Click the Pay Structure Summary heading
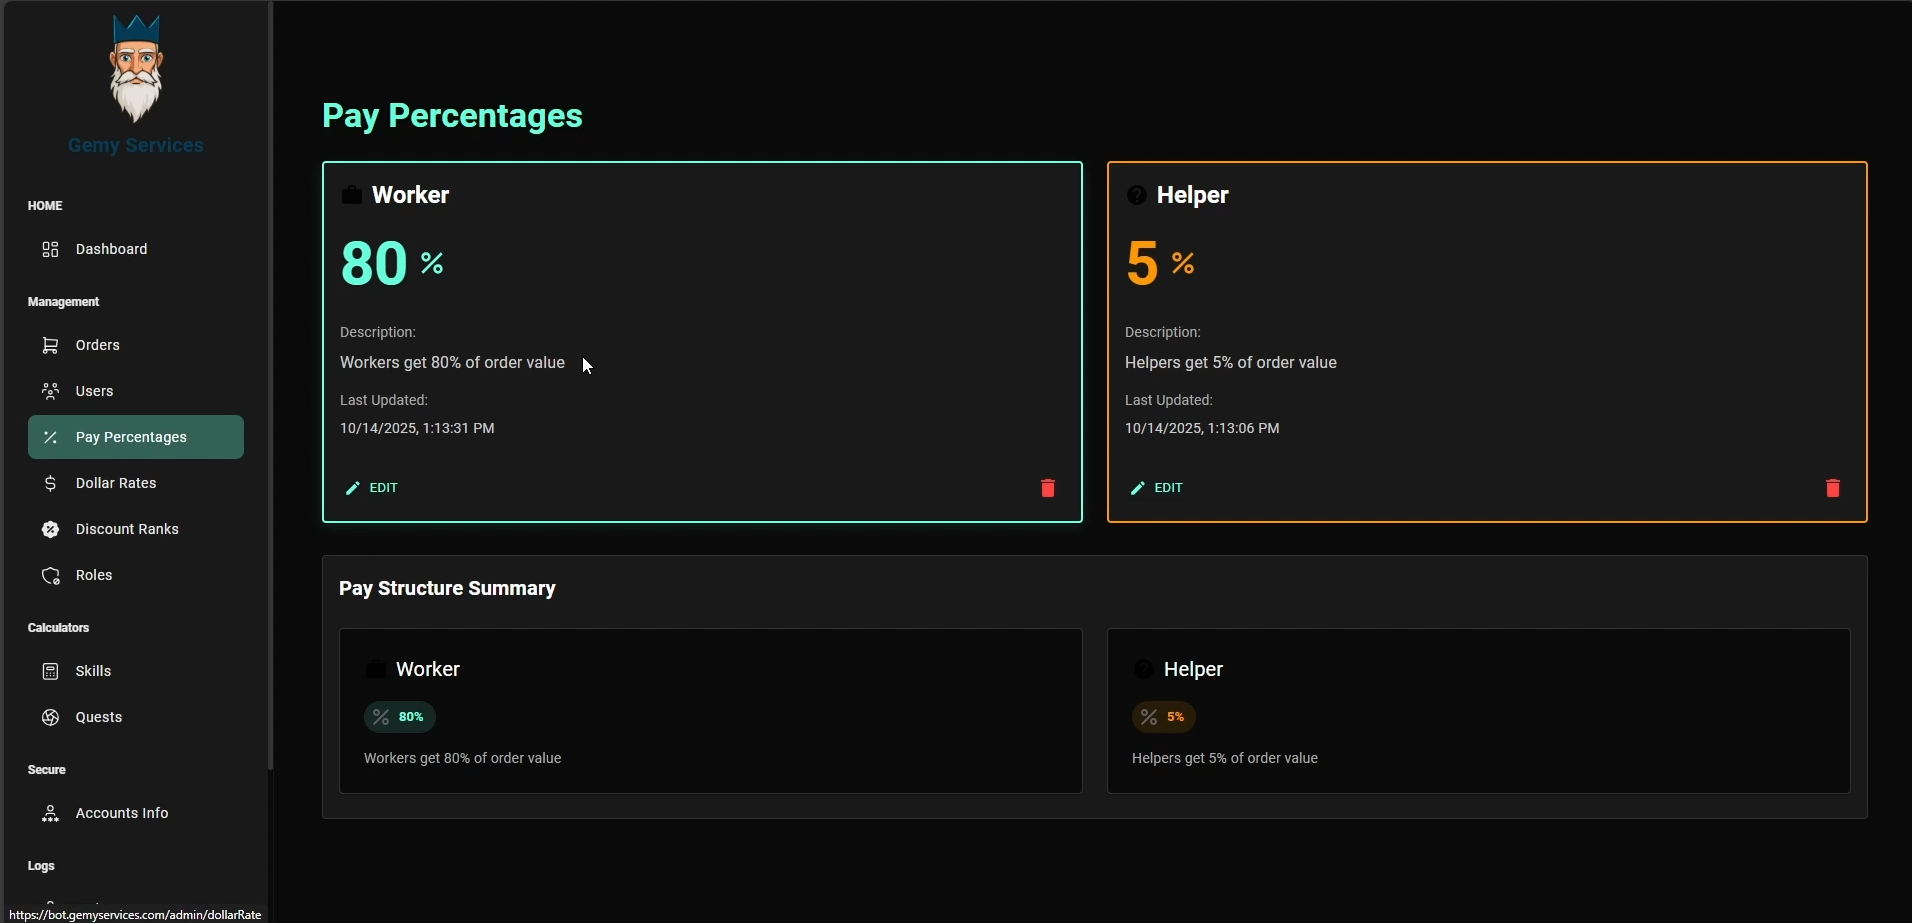 447,589
